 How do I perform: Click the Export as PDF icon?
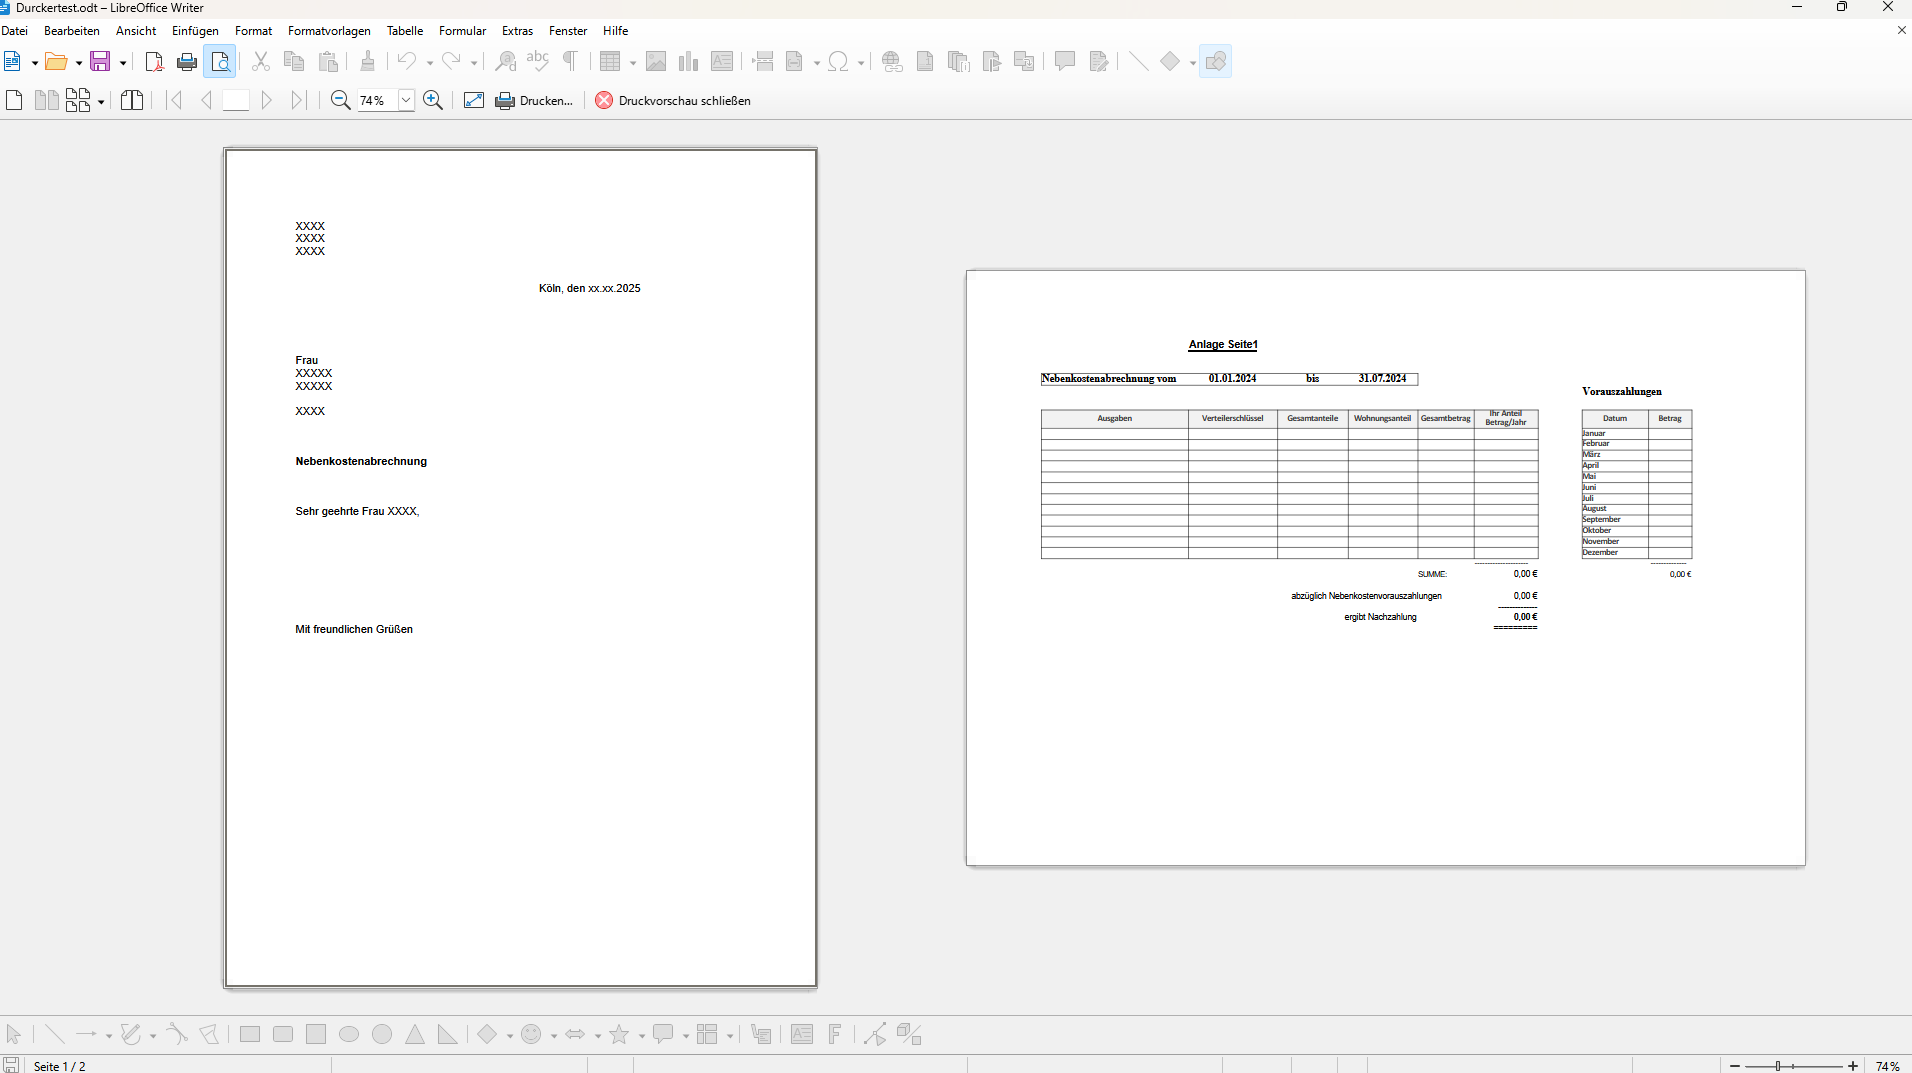pyautogui.click(x=154, y=62)
